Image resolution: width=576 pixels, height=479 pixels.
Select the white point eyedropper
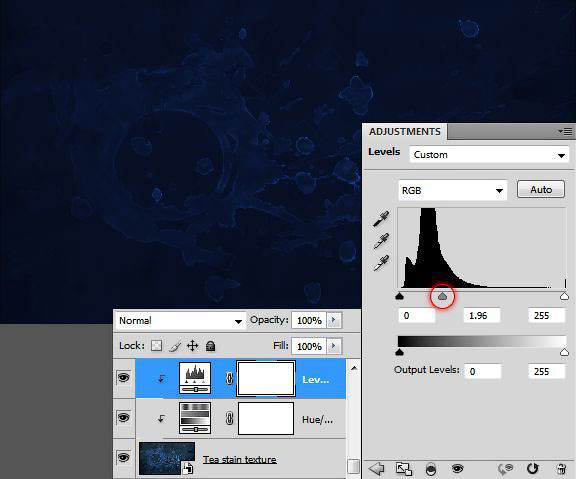[381, 263]
